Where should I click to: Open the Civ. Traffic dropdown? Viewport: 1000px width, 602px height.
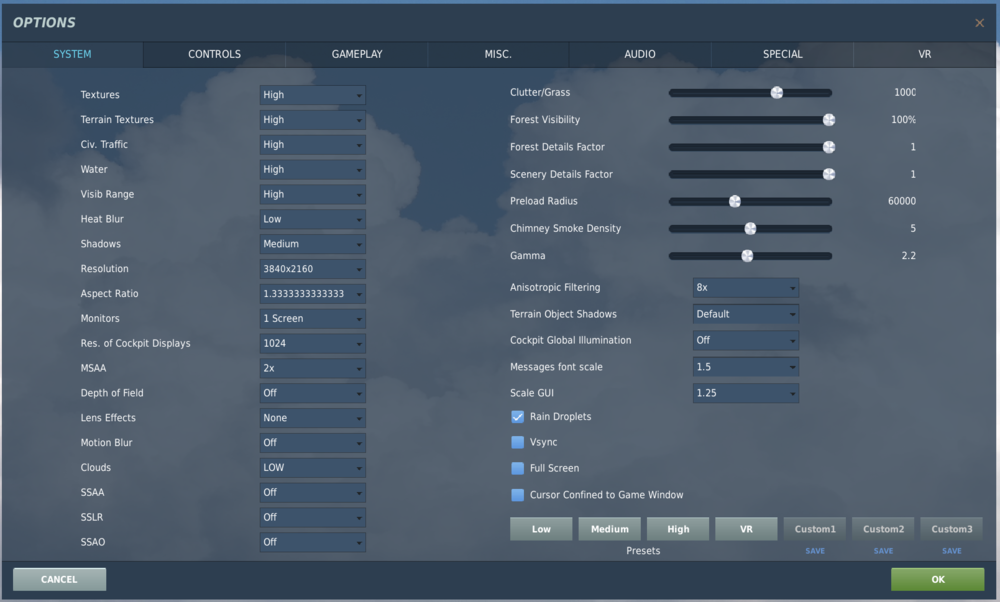(312, 145)
